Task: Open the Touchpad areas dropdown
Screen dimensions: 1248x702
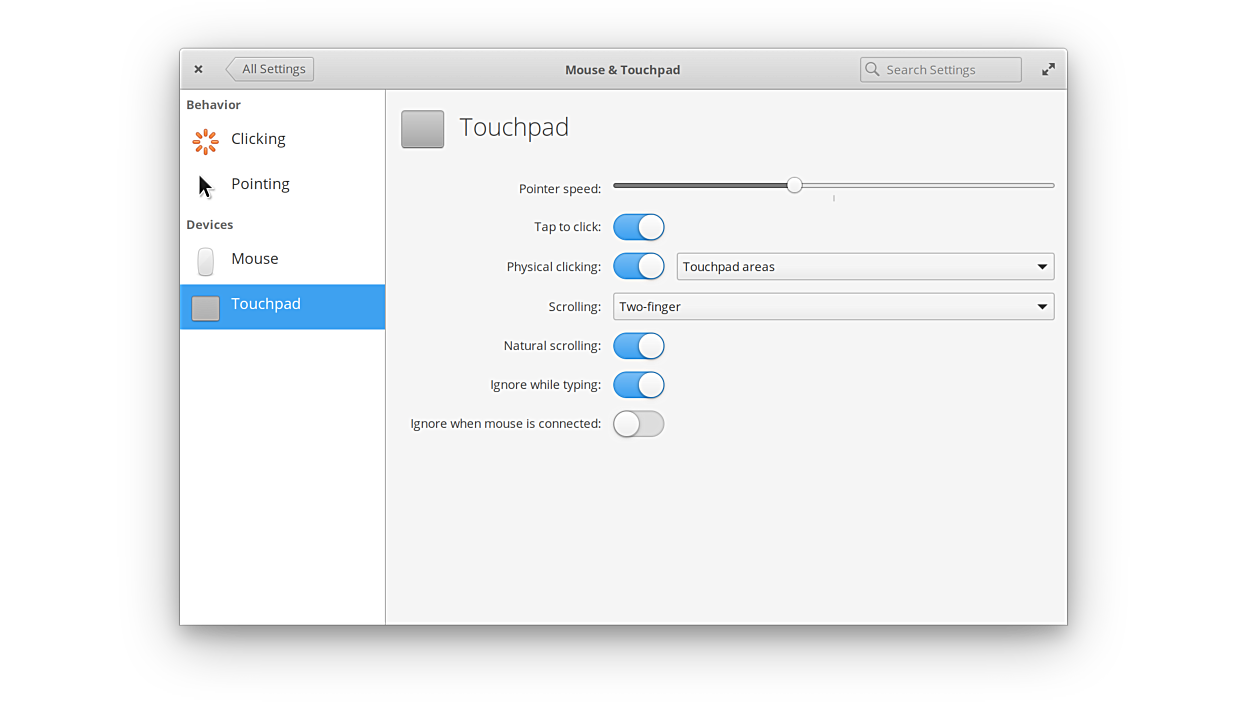Action: (865, 267)
